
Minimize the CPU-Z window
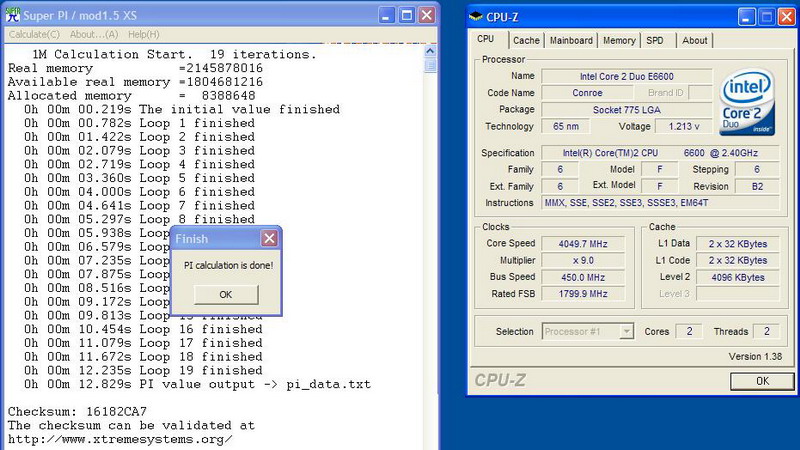[746, 17]
